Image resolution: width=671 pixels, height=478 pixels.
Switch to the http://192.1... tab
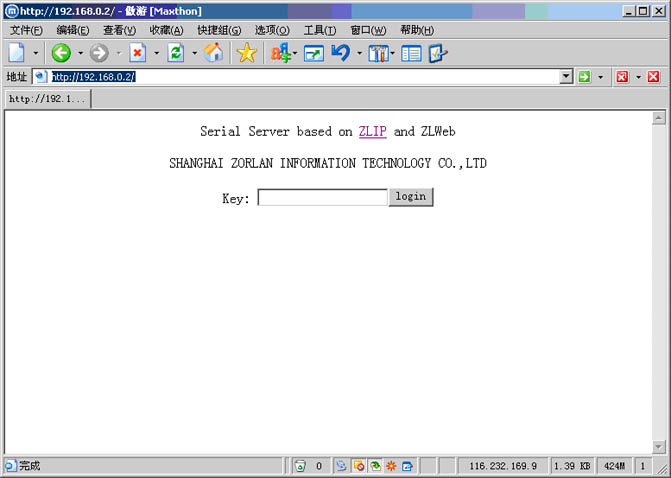click(47, 99)
